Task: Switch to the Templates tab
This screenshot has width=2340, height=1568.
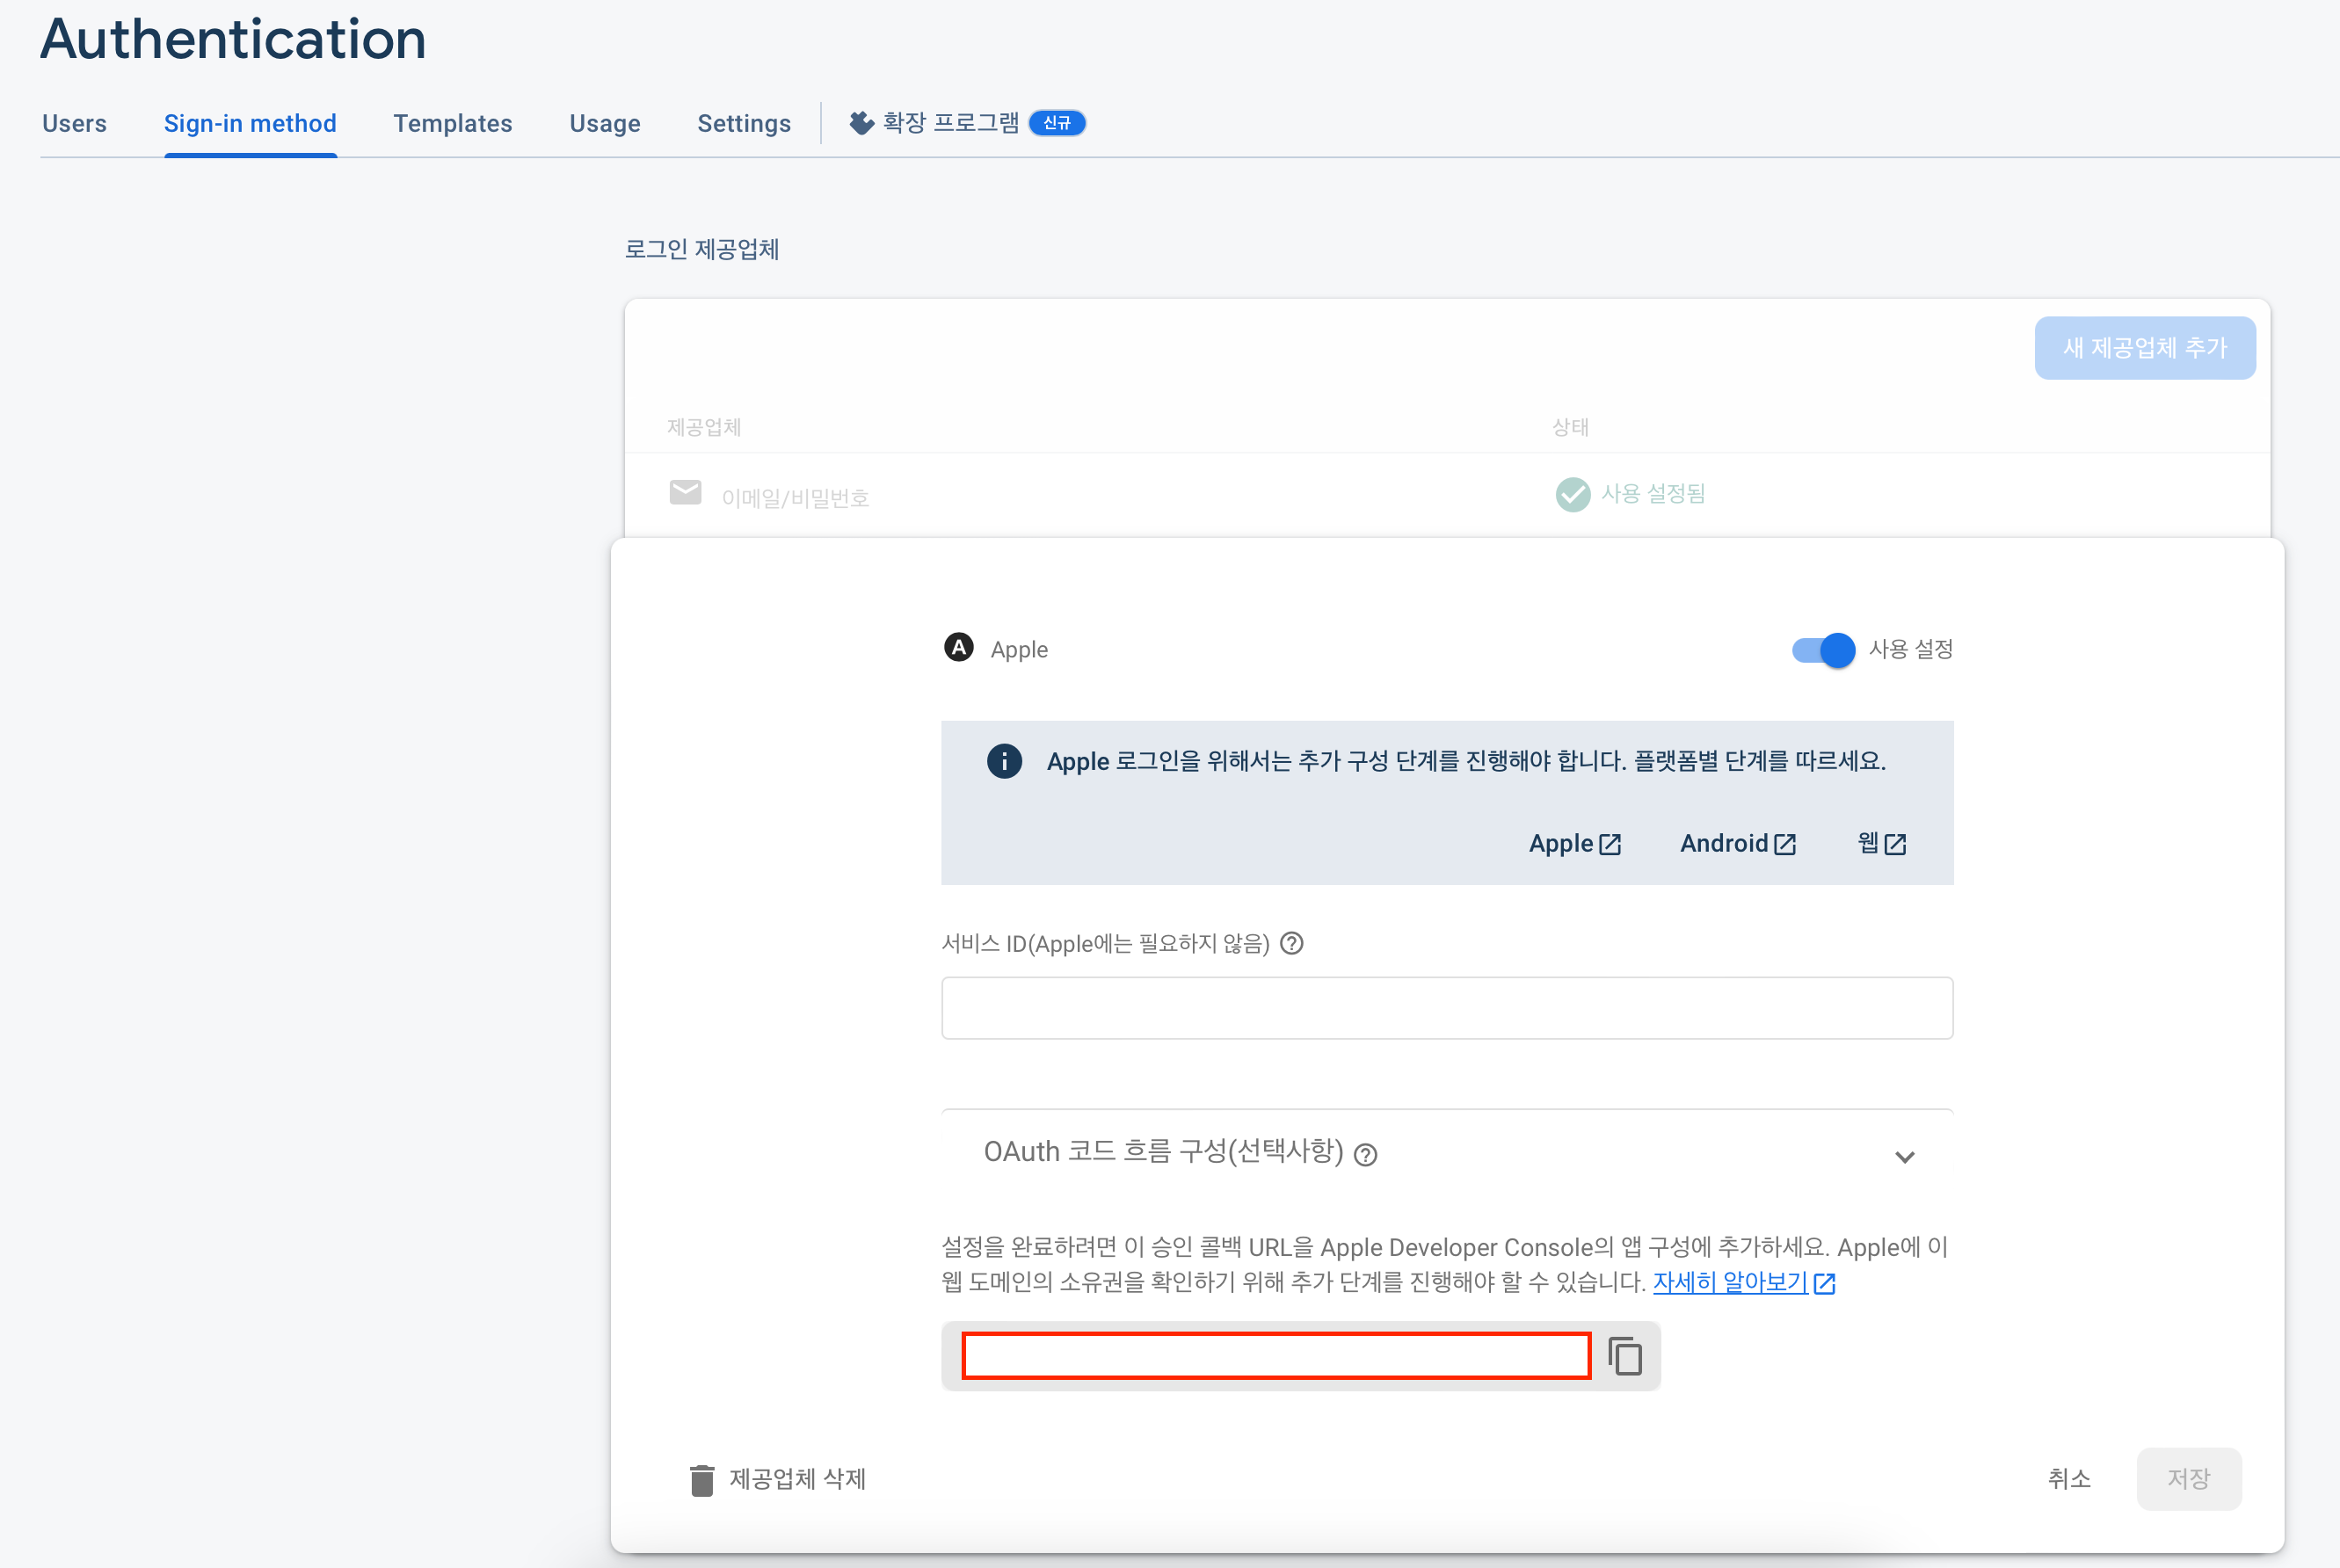Action: coord(452,123)
